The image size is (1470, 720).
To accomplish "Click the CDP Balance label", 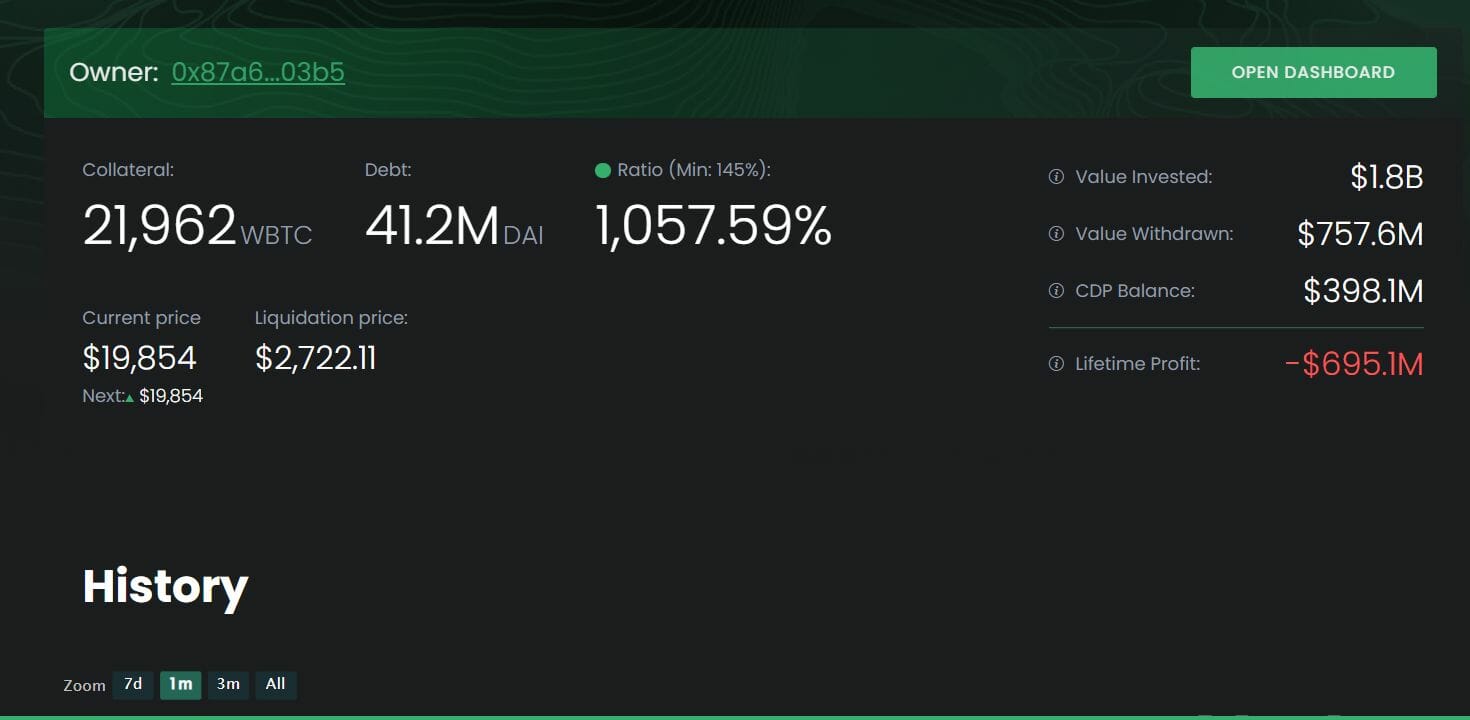I will pos(1135,291).
